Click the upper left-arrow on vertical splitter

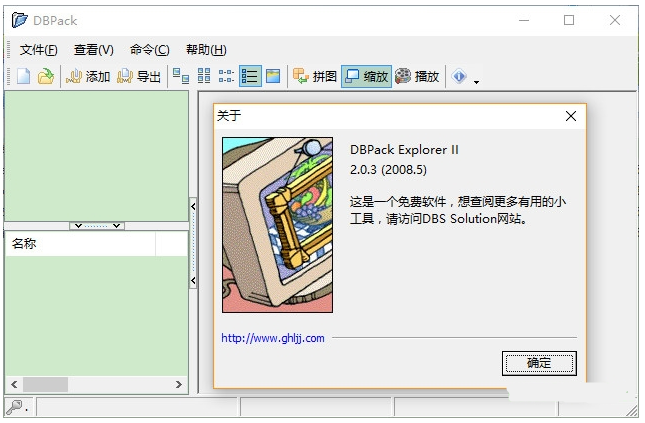click(x=193, y=207)
